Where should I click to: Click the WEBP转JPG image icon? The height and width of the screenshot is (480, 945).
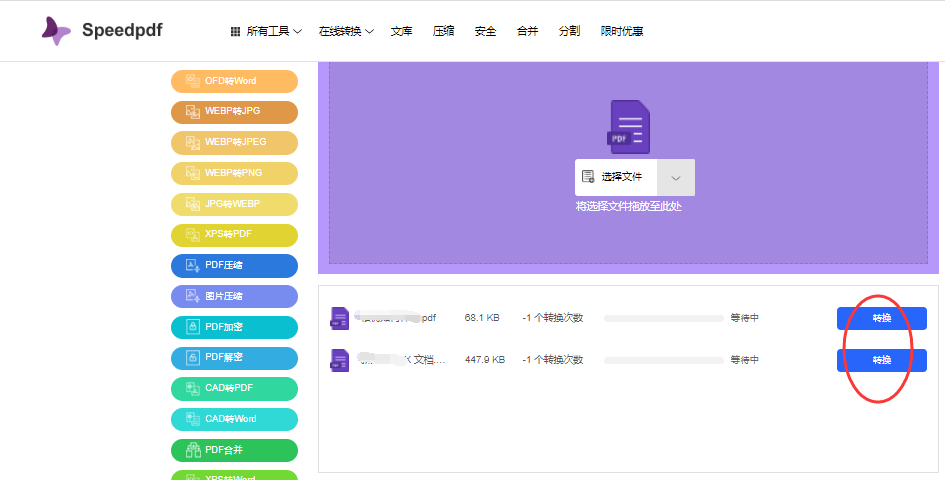tap(192, 112)
